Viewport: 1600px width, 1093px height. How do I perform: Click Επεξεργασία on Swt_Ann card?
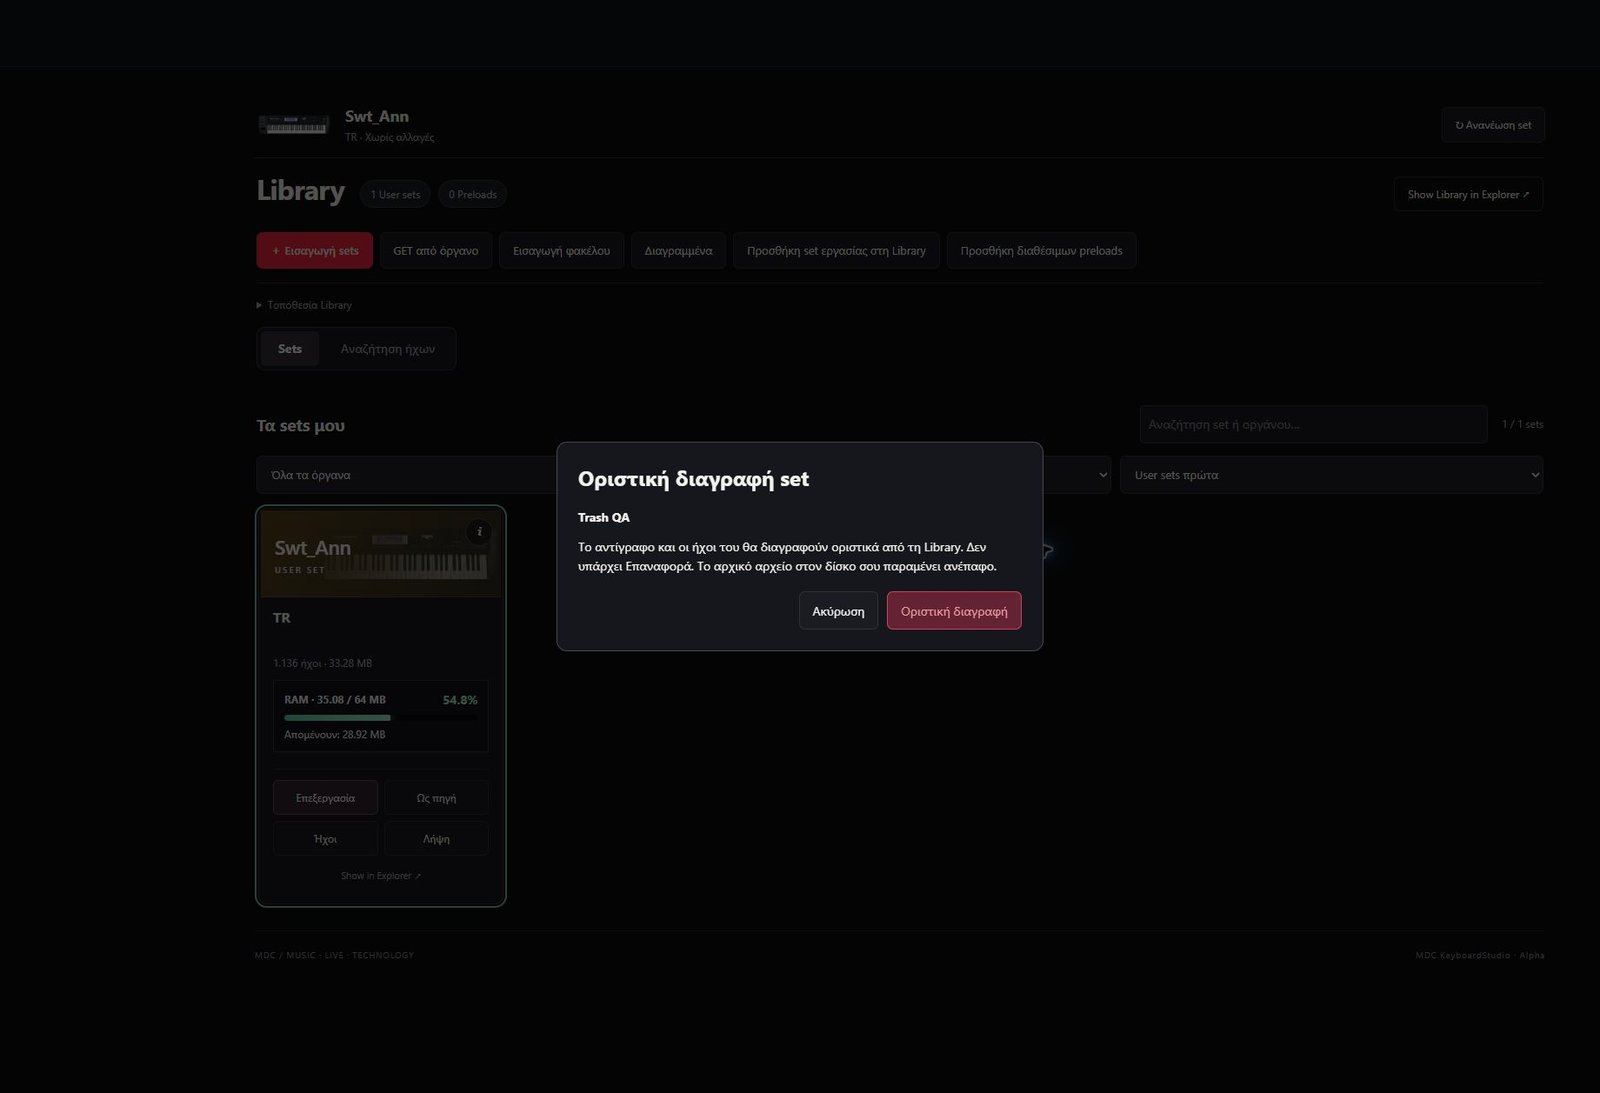click(325, 798)
